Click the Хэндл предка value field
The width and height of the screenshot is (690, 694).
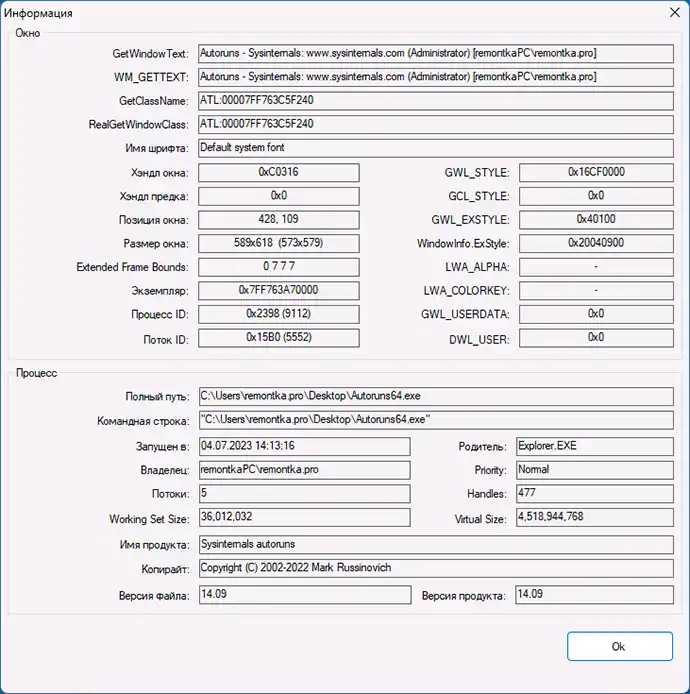[278, 196]
